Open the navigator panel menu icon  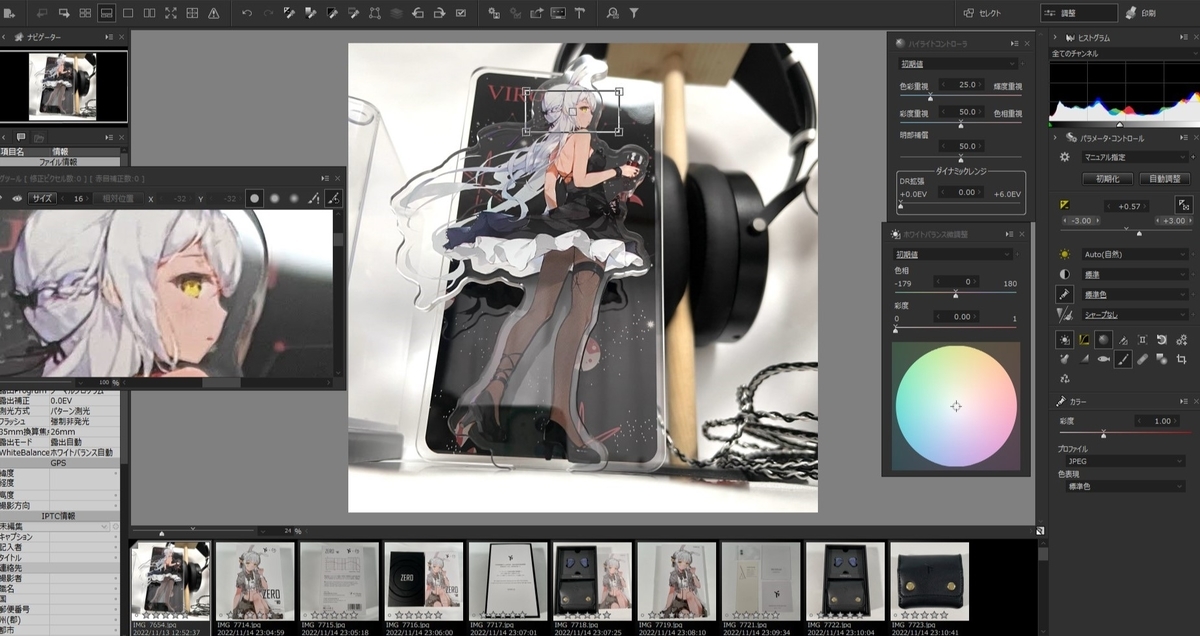tap(109, 37)
